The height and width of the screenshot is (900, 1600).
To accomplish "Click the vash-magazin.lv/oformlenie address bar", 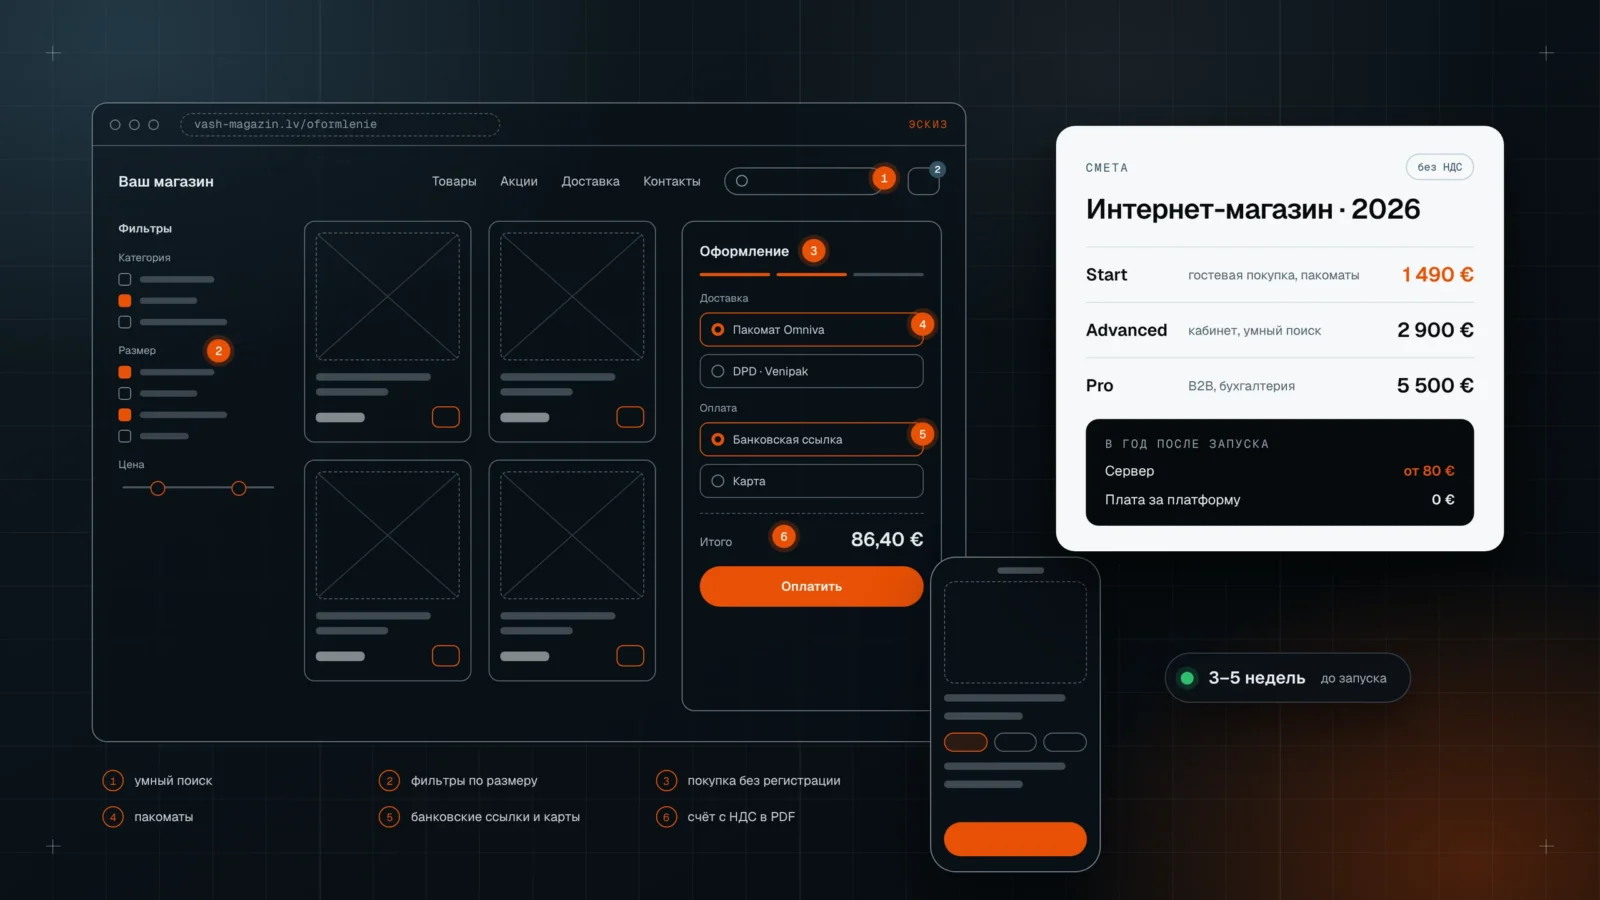I will click(x=340, y=125).
